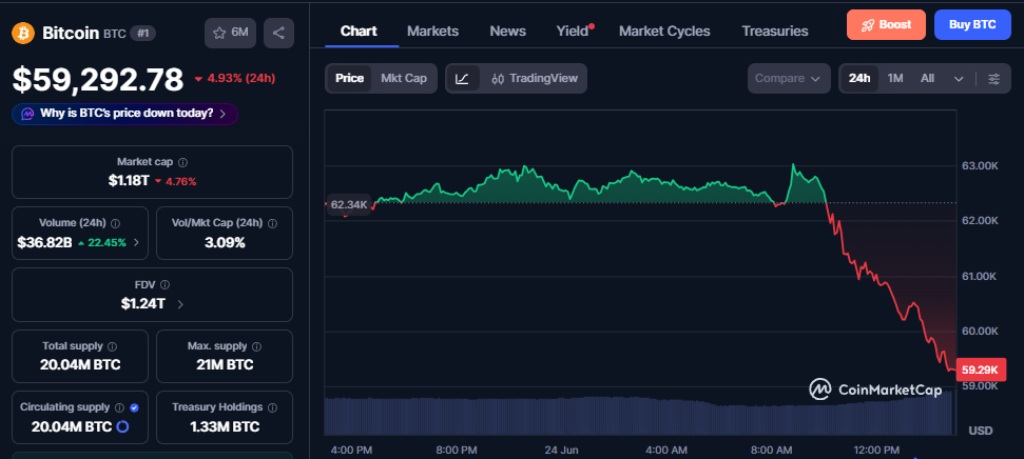
Task: Open 'Why is BTC's price down today?'
Action: pos(125,114)
